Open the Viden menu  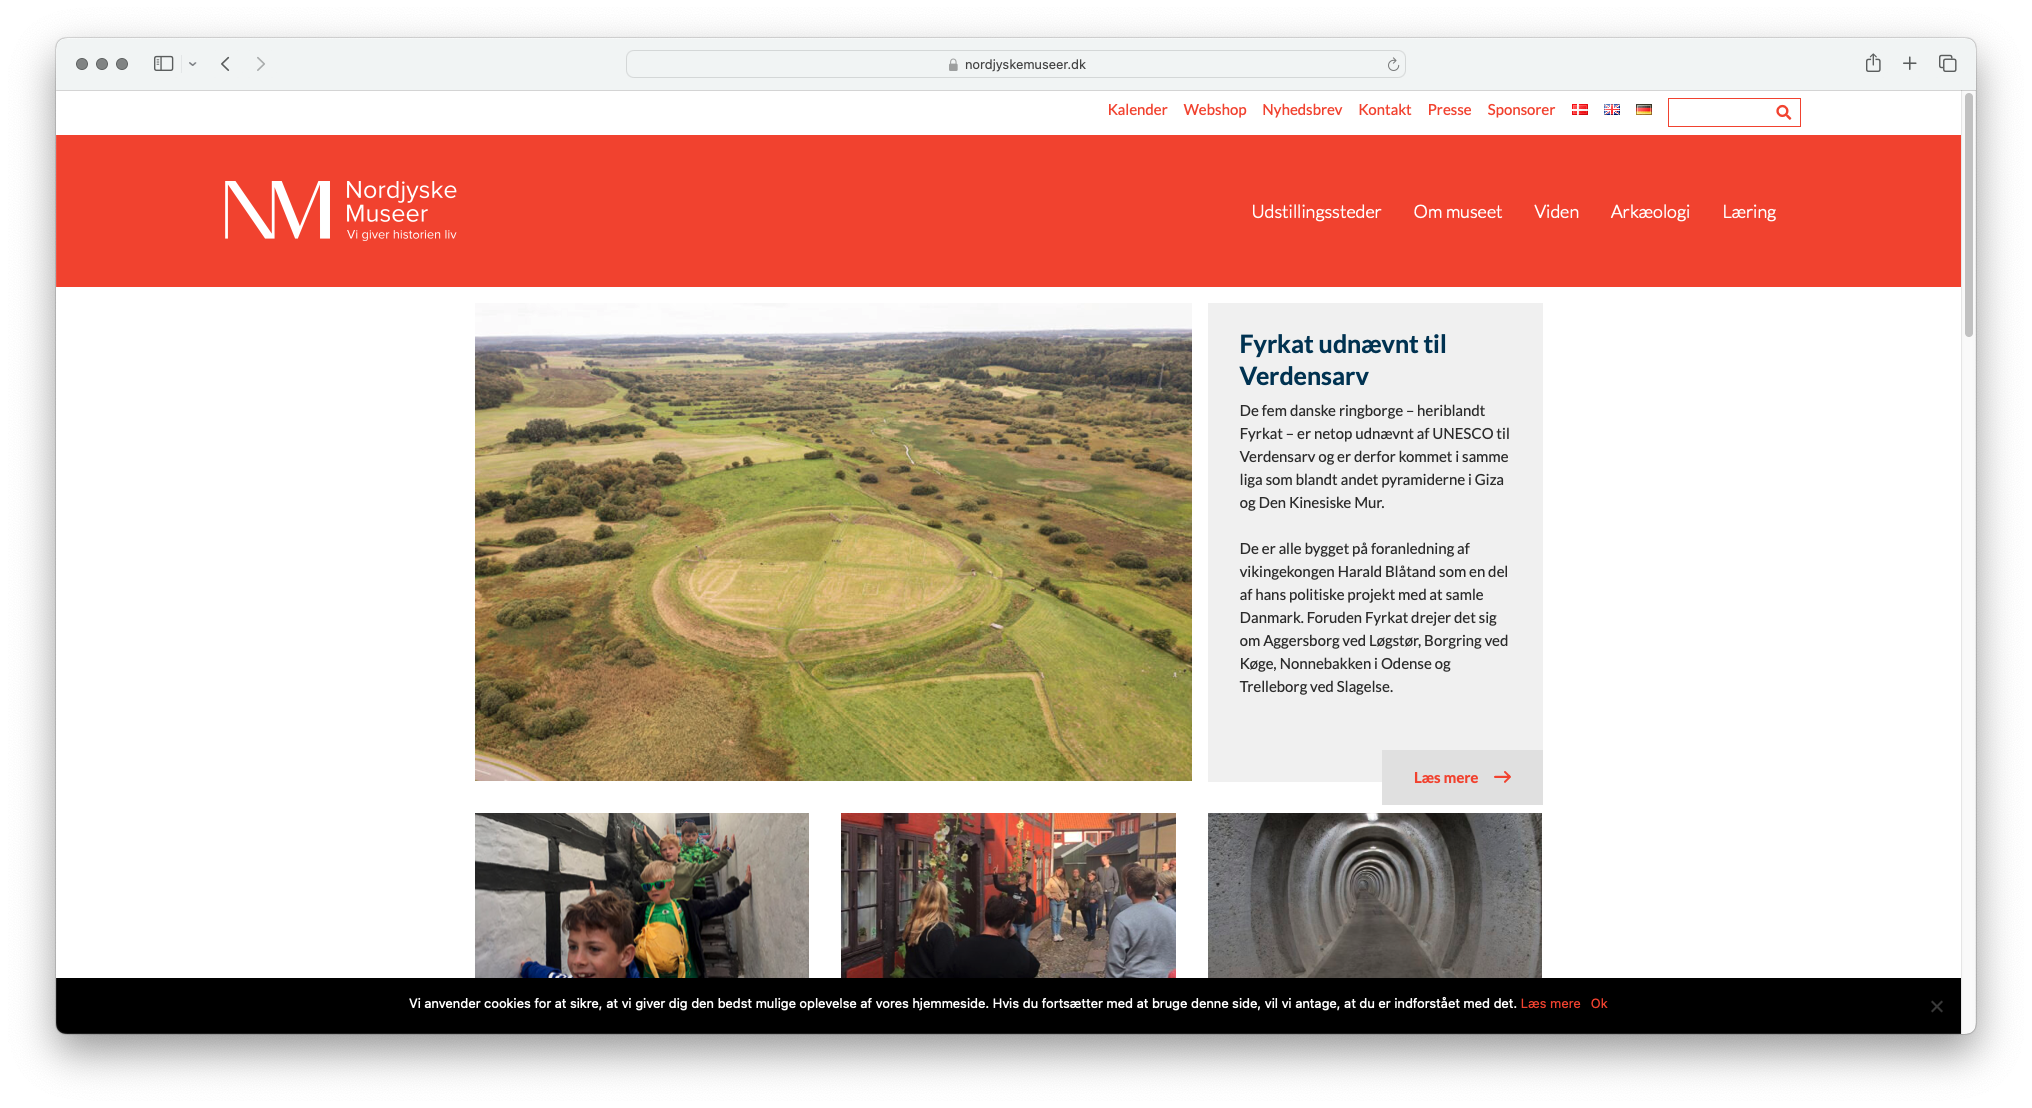pos(1556,212)
